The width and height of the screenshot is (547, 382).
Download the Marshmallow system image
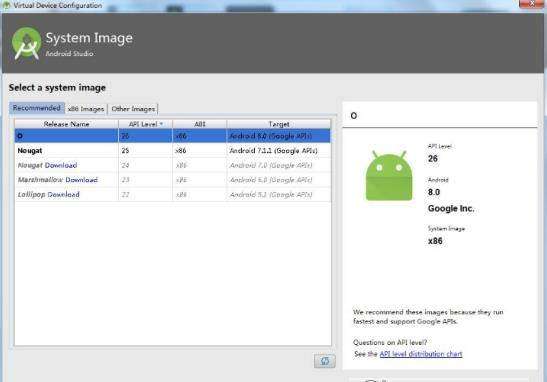82,180
